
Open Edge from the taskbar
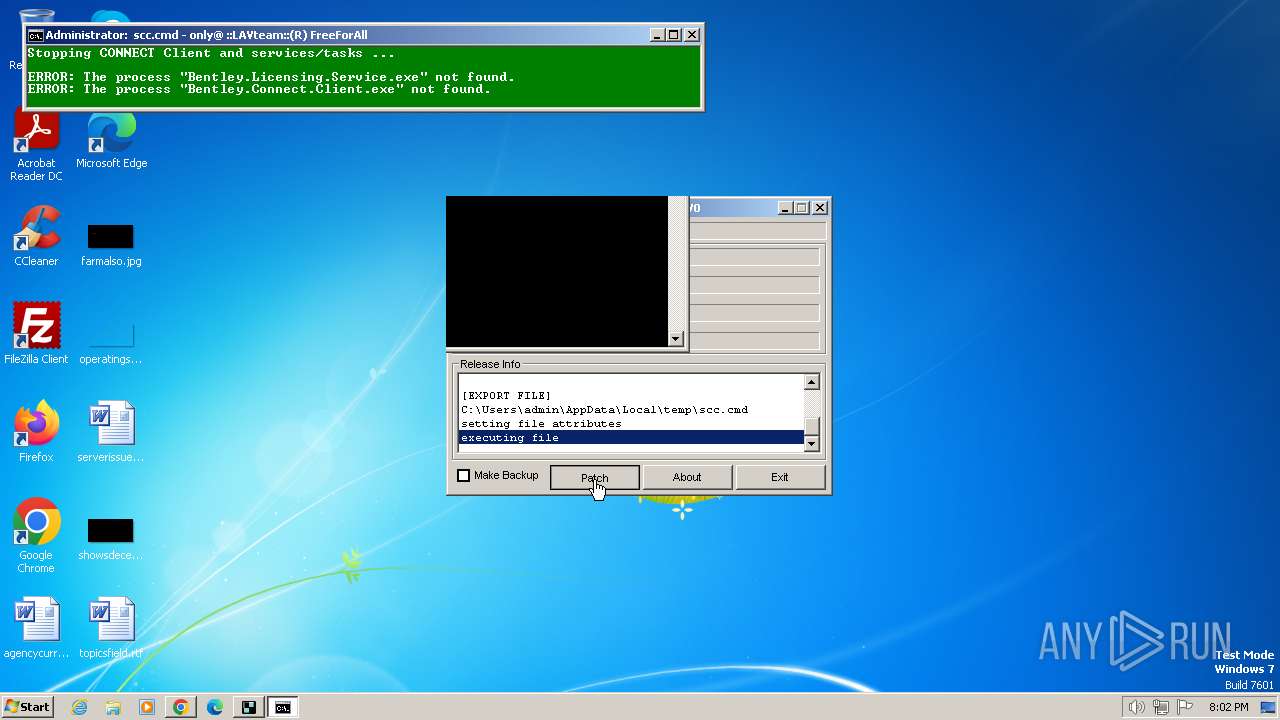point(215,707)
